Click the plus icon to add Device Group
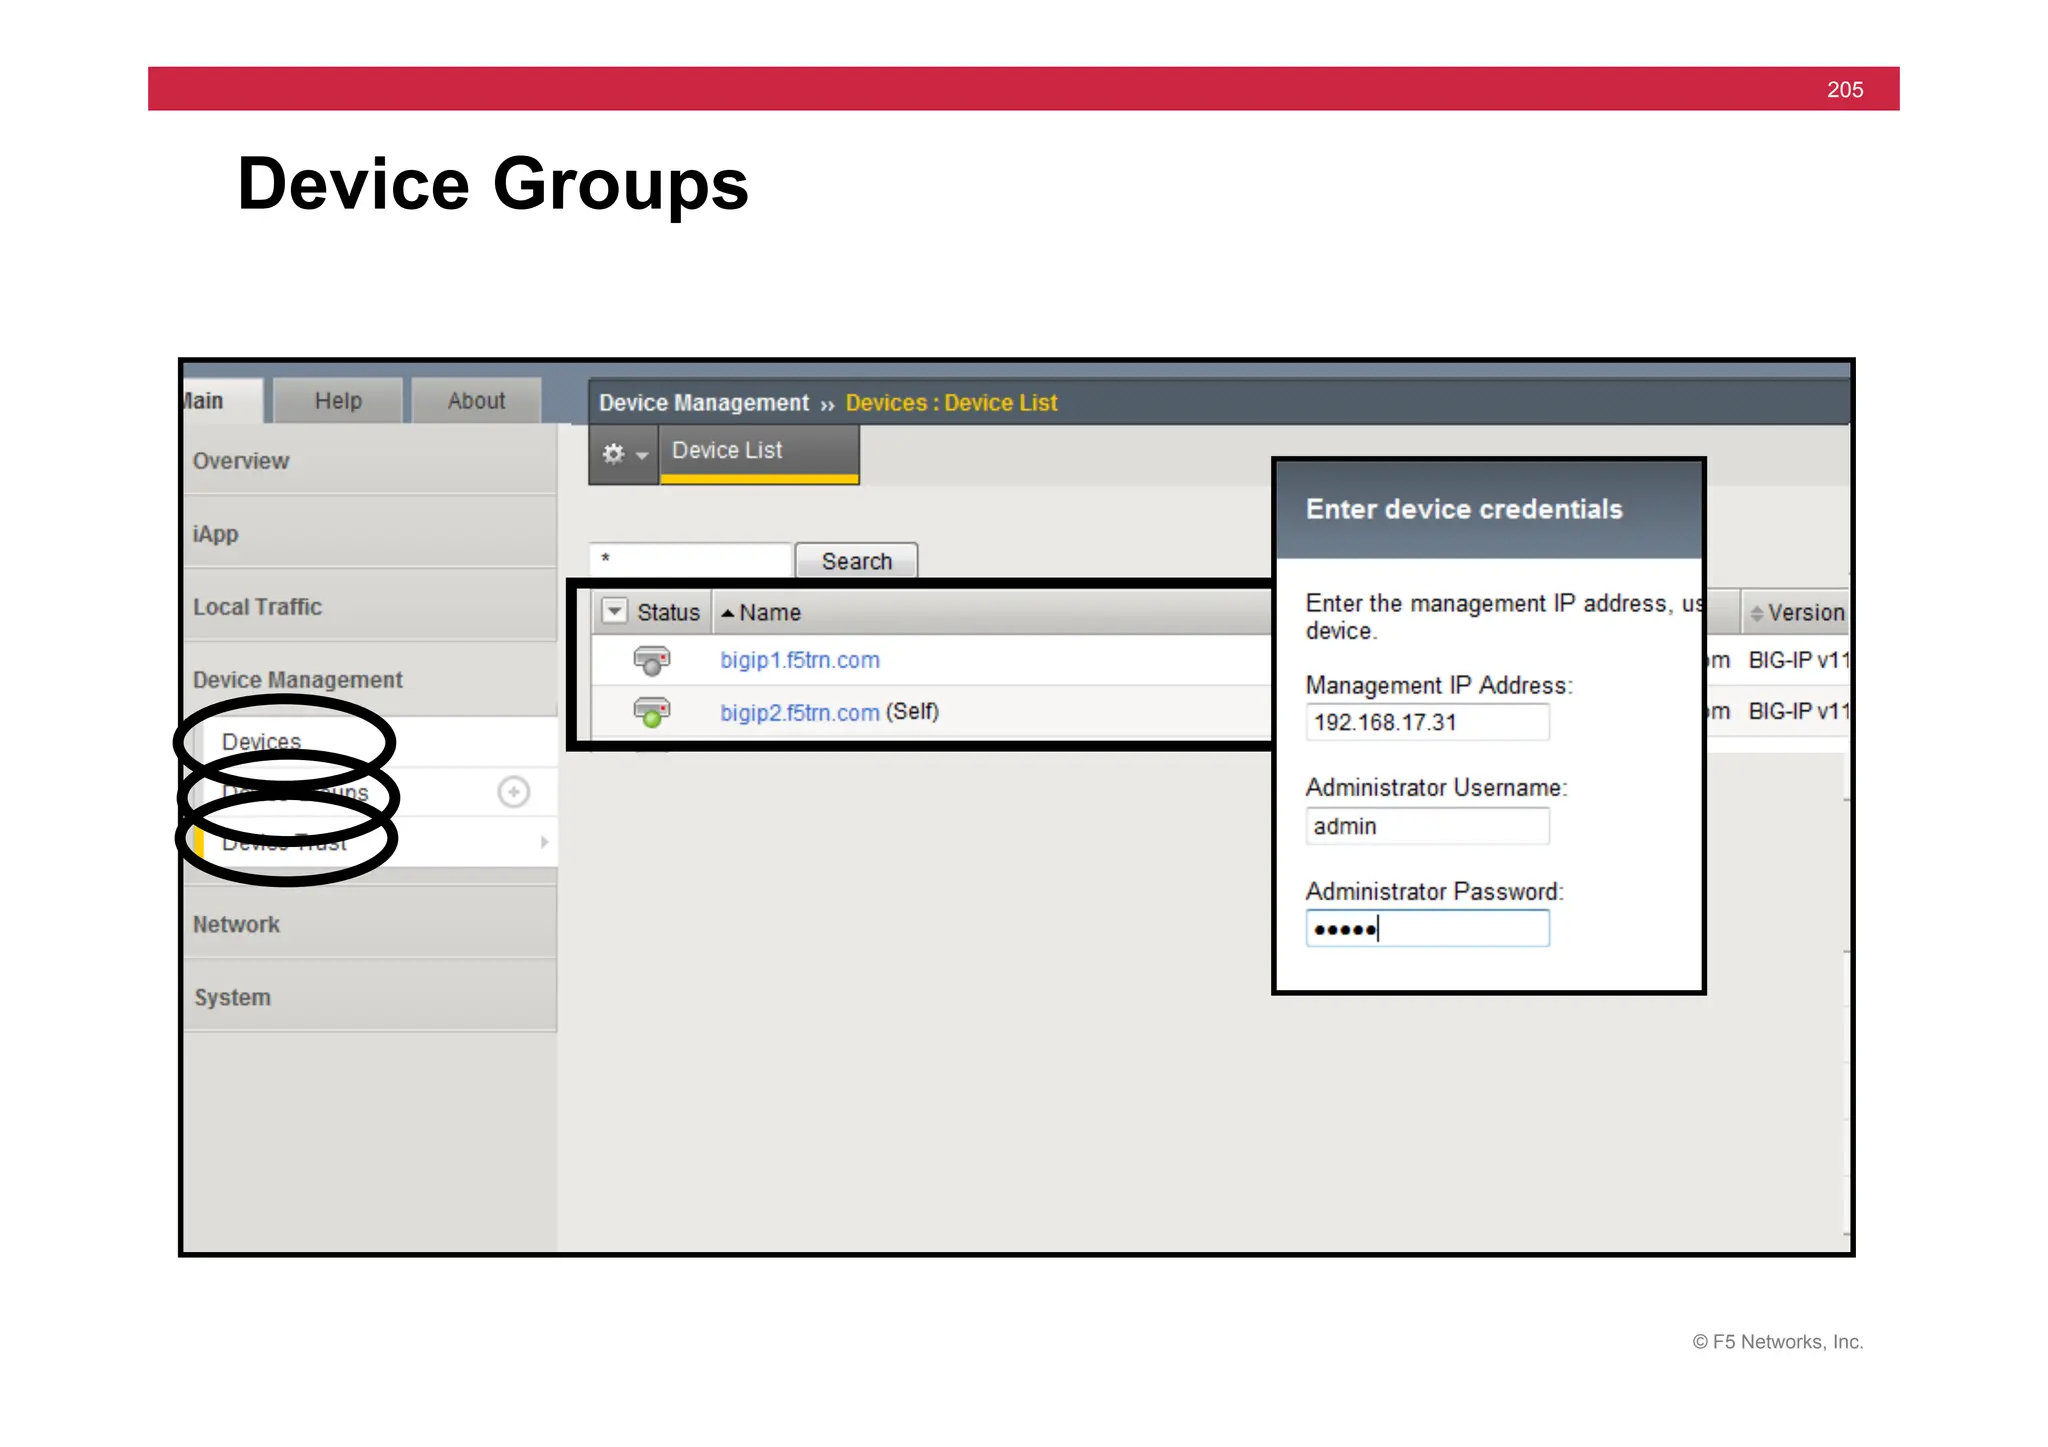The height and width of the screenshot is (1447, 2048). click(x=514, y=792)
